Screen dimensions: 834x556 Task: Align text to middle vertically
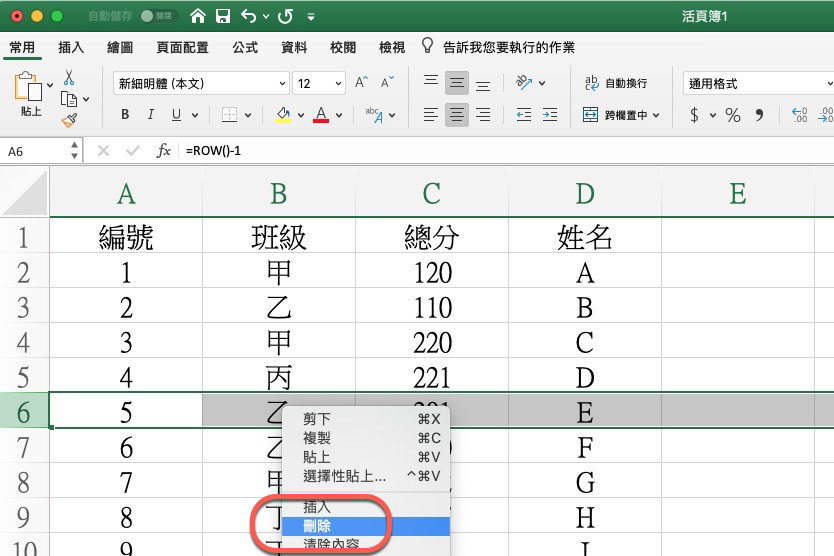click(456, 83)
